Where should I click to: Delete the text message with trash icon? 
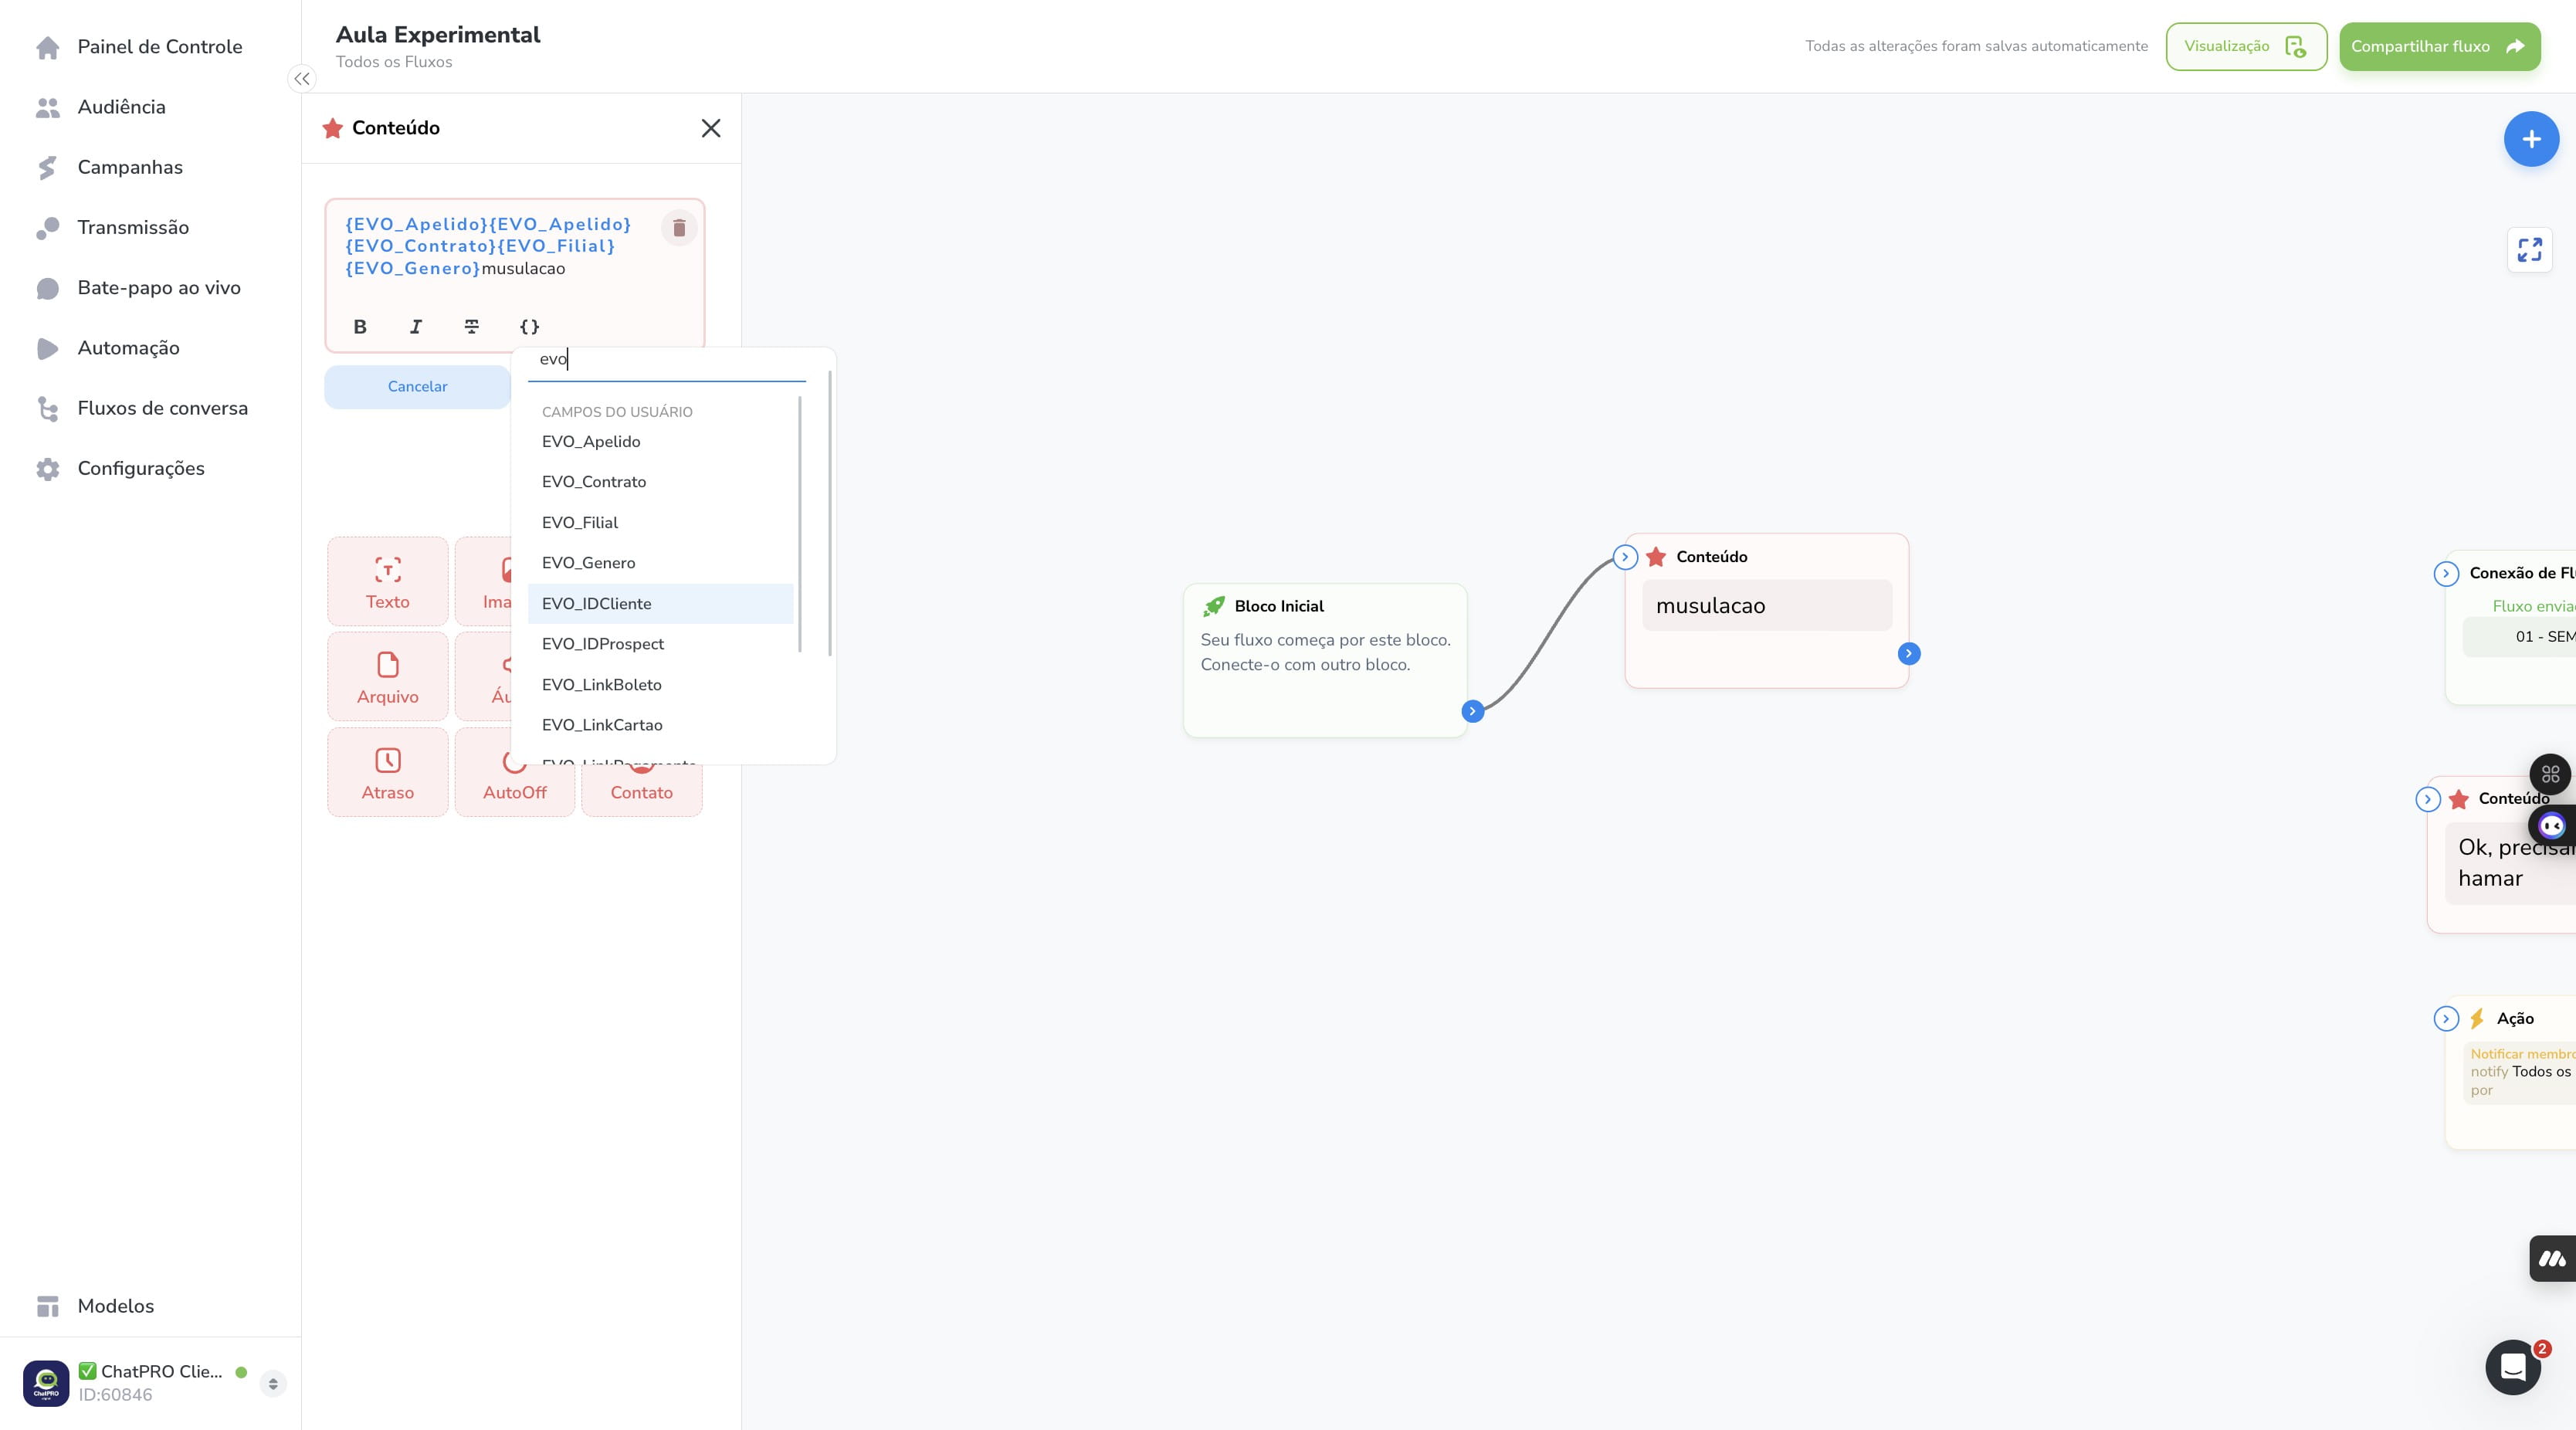pos(679,228)
